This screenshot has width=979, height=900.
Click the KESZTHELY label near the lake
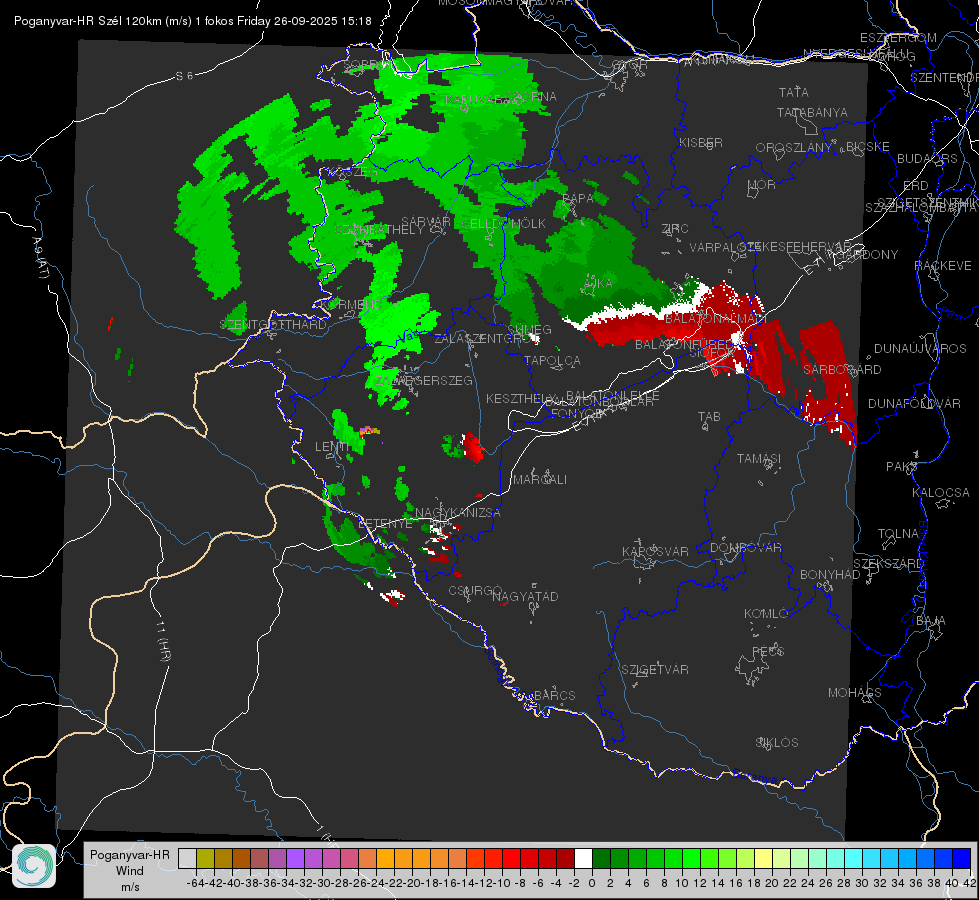[521, 398]
